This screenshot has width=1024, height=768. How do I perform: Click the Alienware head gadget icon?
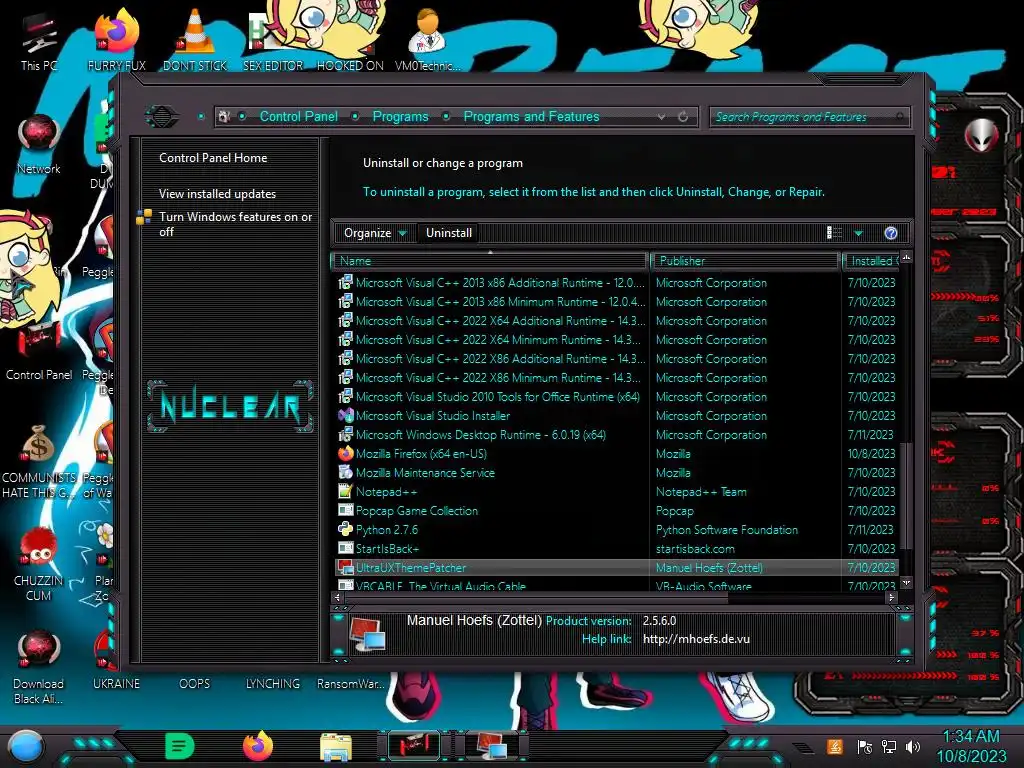tap(981, 135)
